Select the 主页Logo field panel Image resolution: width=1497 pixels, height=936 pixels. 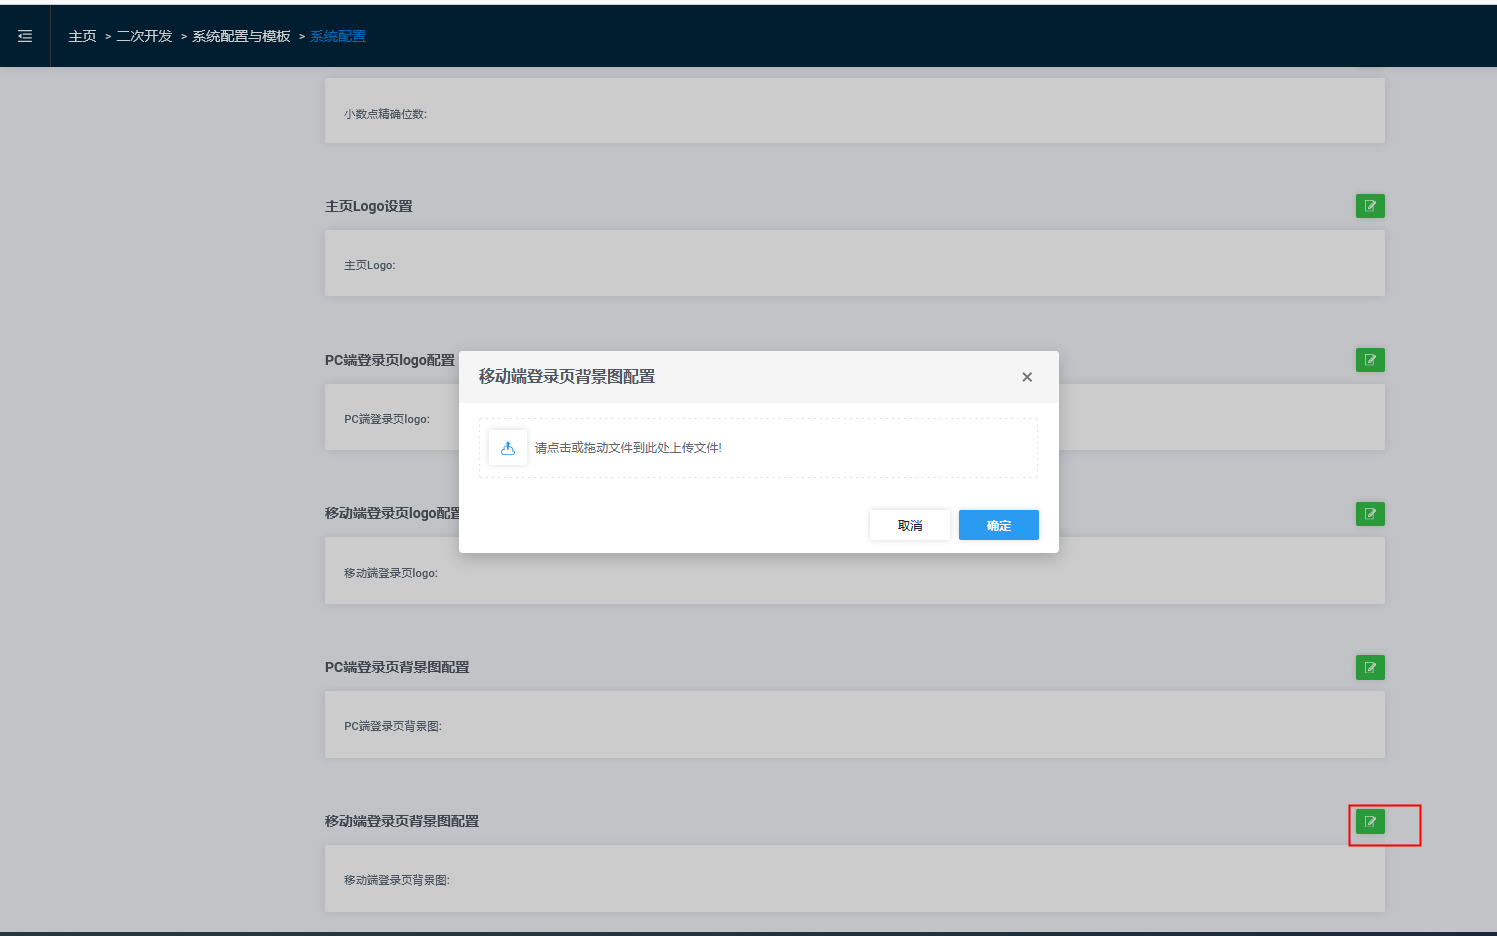point(854,264)
